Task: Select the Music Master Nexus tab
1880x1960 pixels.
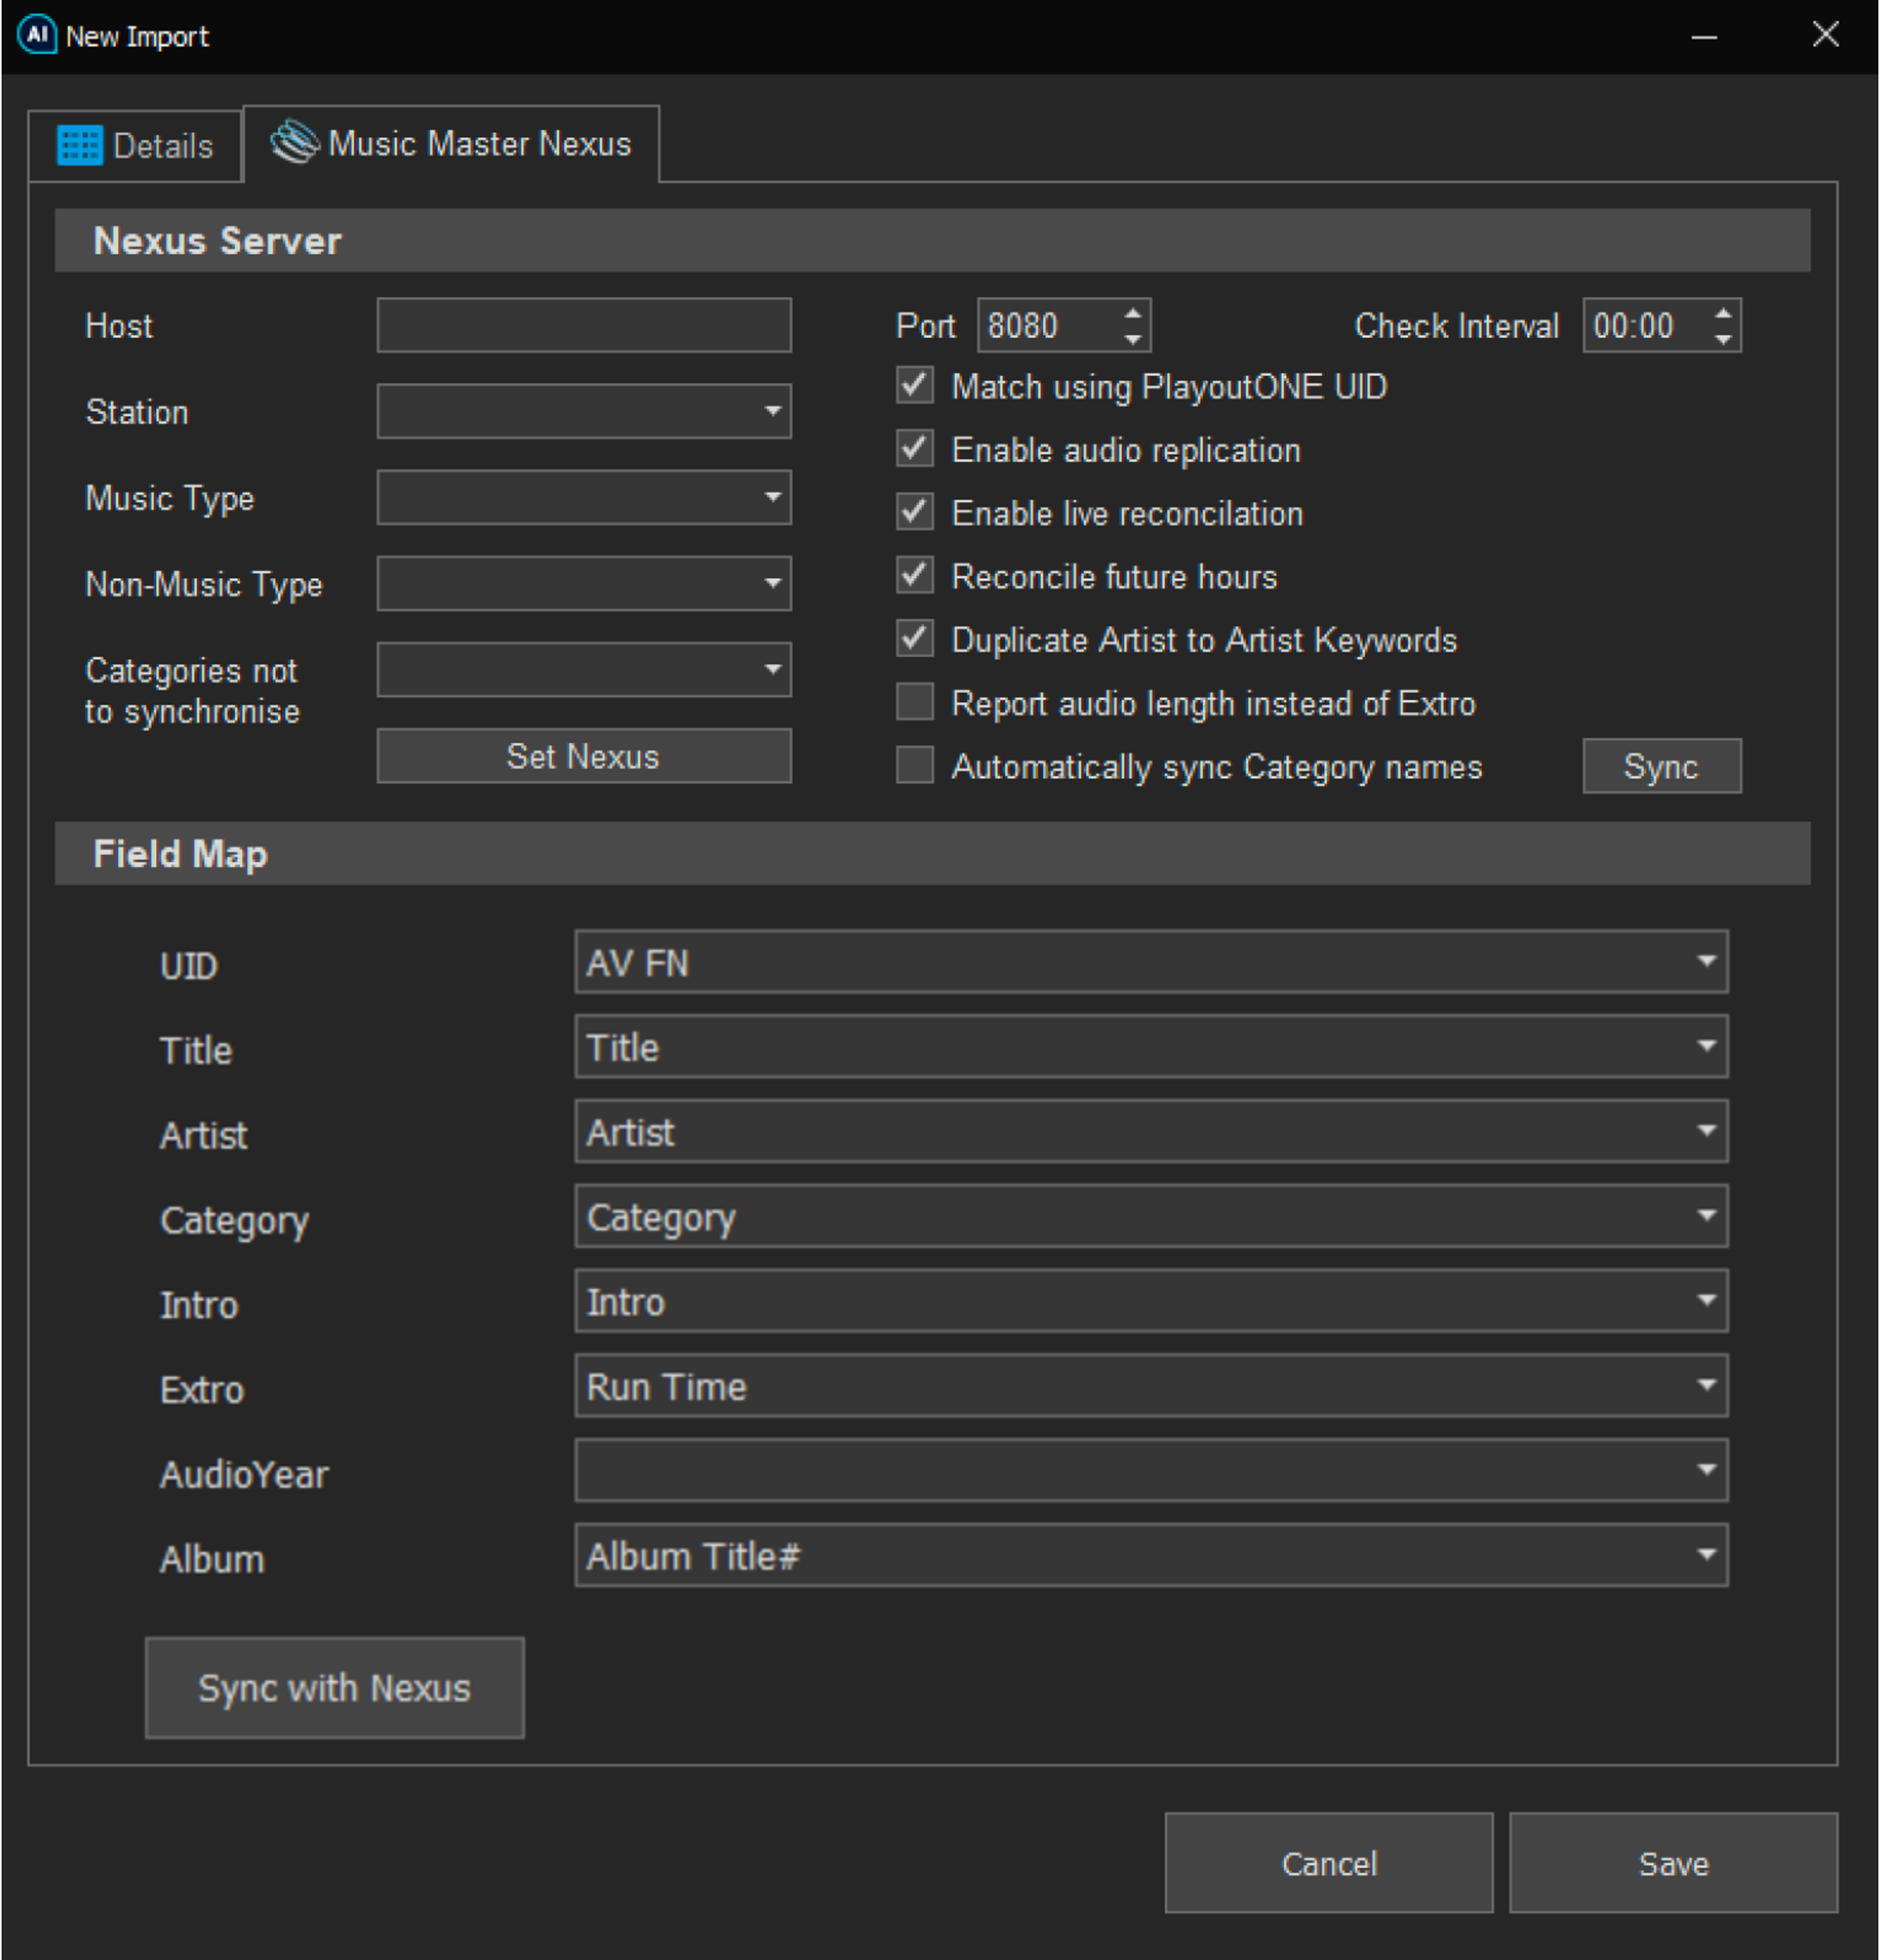Action: (x=451, y=144)
